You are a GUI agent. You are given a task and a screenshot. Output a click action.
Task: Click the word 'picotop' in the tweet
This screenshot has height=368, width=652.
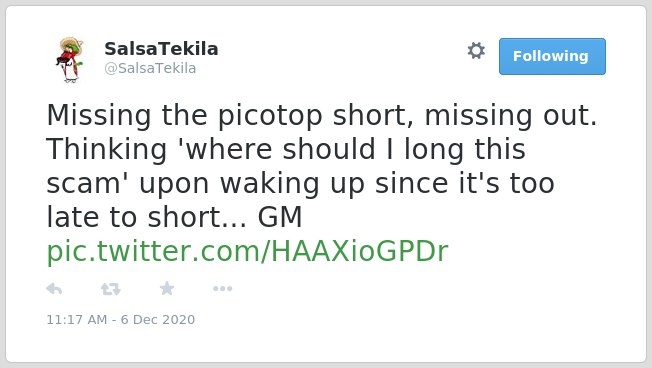(x=270, y=116)
